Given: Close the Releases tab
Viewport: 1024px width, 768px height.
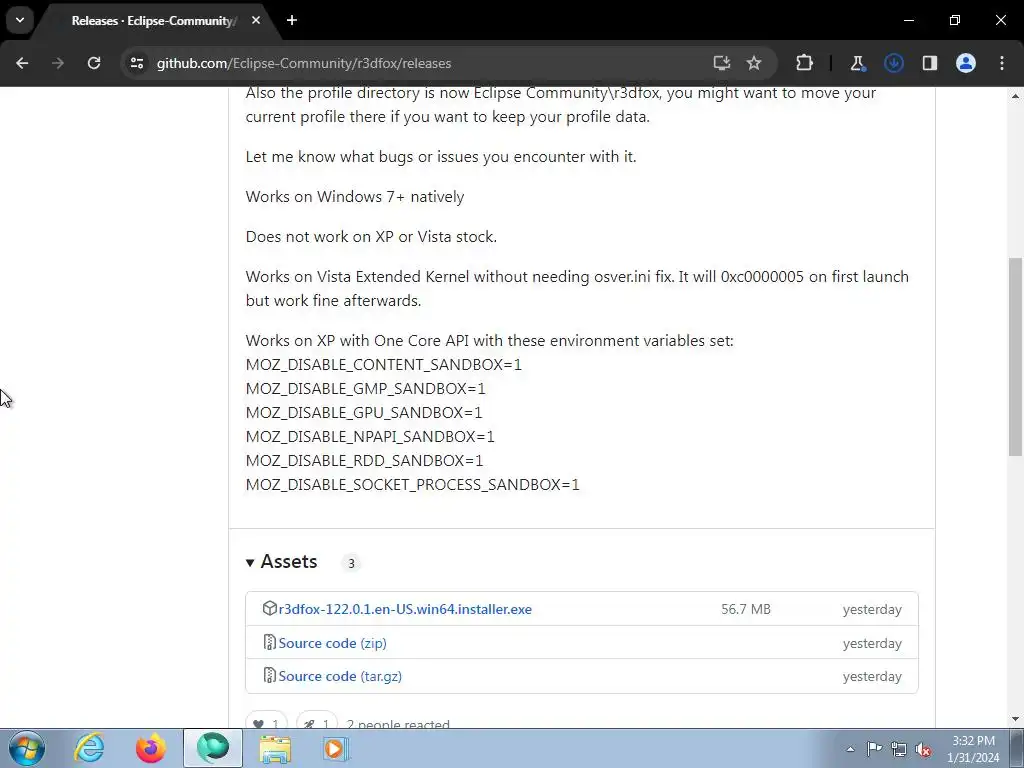Looking at the screenshot, I should click(256, 20).
